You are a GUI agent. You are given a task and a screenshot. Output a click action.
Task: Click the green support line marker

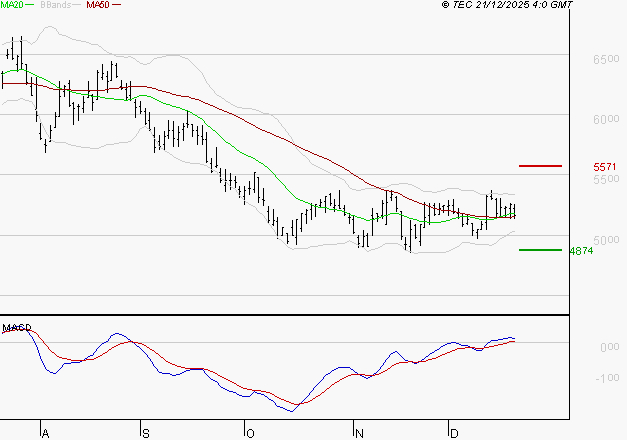pyautogui.click(x=540, y=250)
